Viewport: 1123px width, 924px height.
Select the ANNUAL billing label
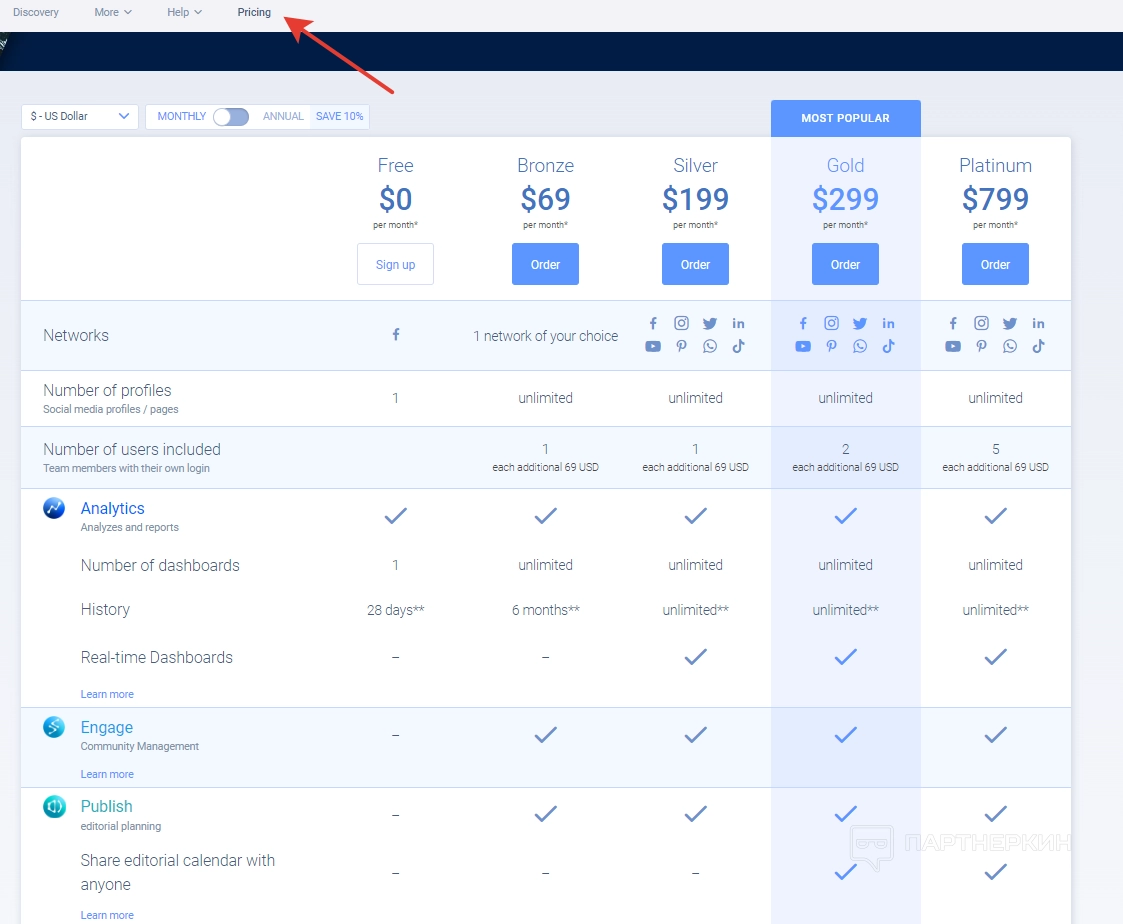pyautogui.click(x=283, y=117)
